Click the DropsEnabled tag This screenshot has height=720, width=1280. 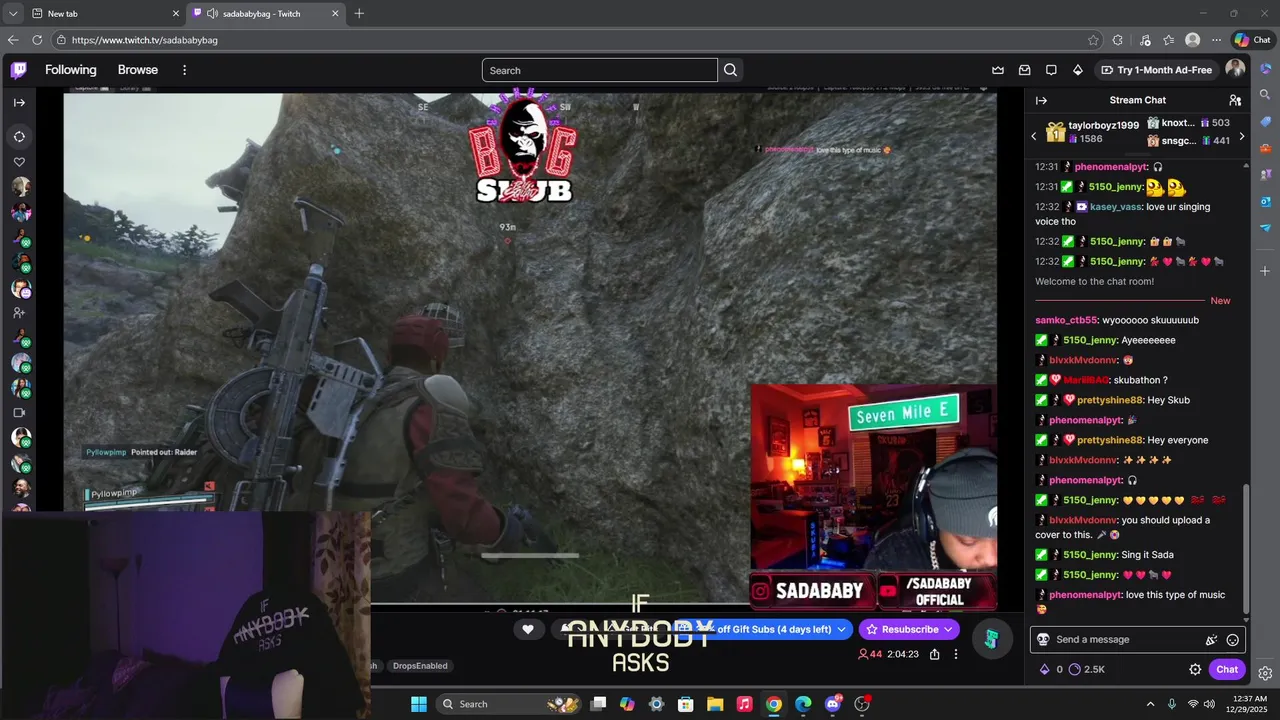[x=420, y=666]
